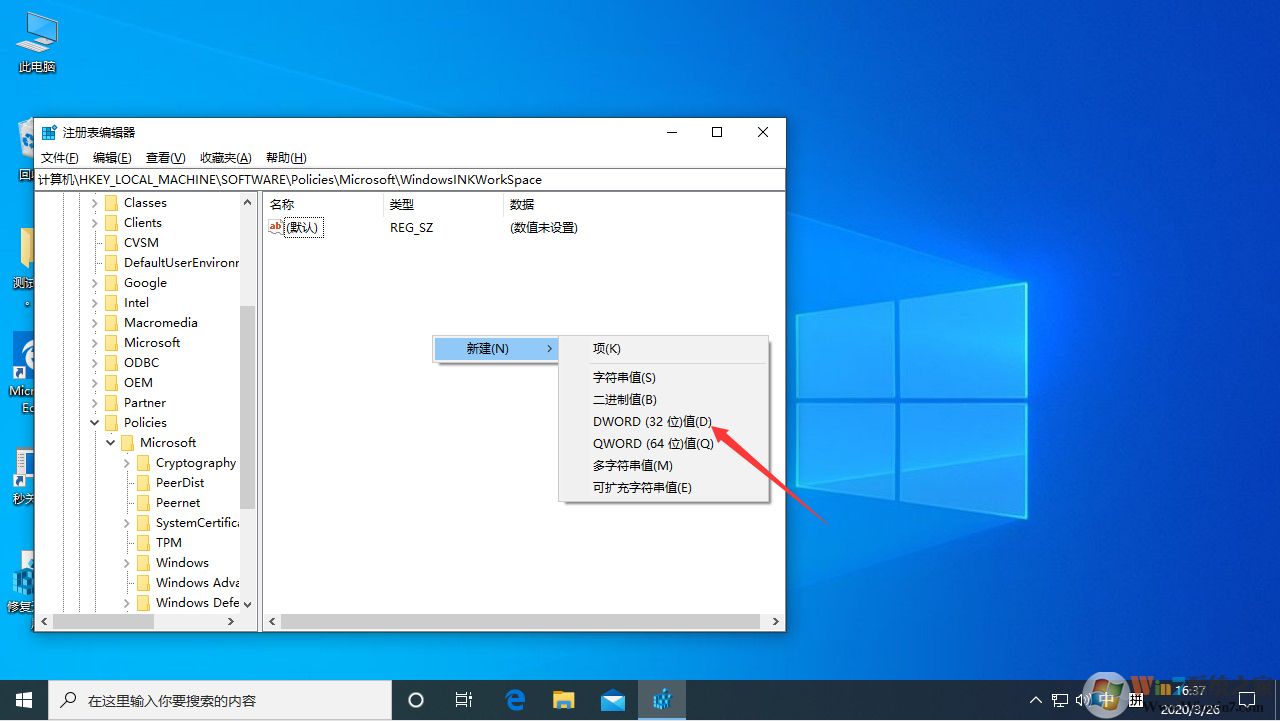1280x721 pixels.
Task: Click the Windows Start button
Action: point(24,699)
